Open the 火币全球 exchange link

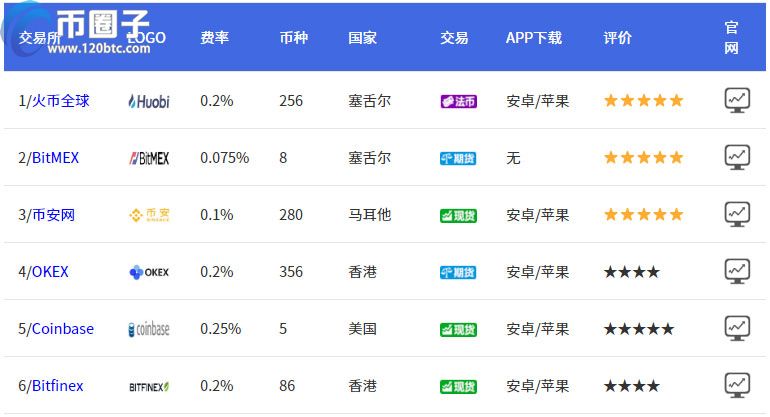[x=60, y=101]
